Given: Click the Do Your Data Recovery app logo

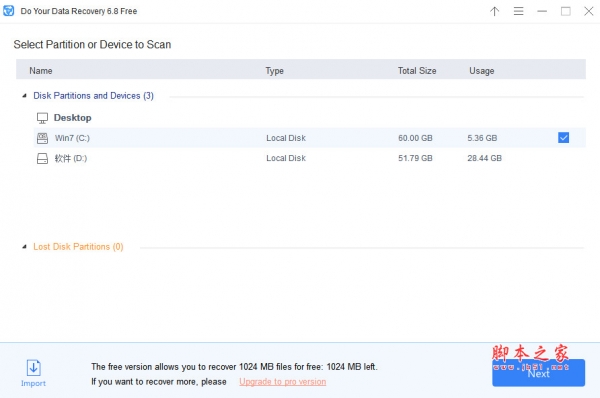Looking at the screenshot, I should point(8,11).
